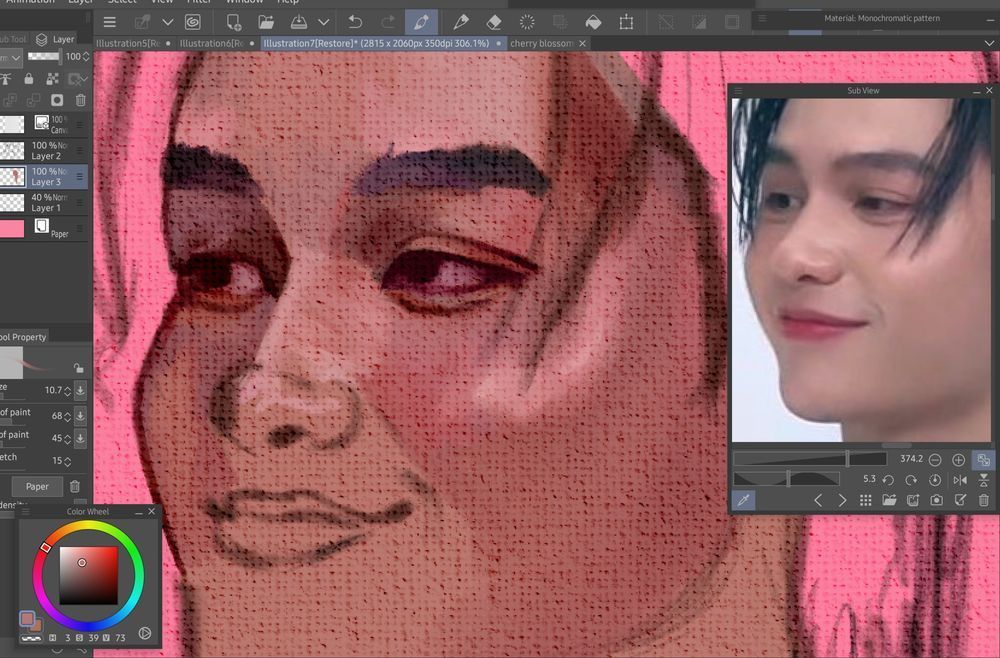Open an image with the folder icon in Sub View
Viewport: 1000px width, 658px height.
pyautogui.click(x=888, y=498)
